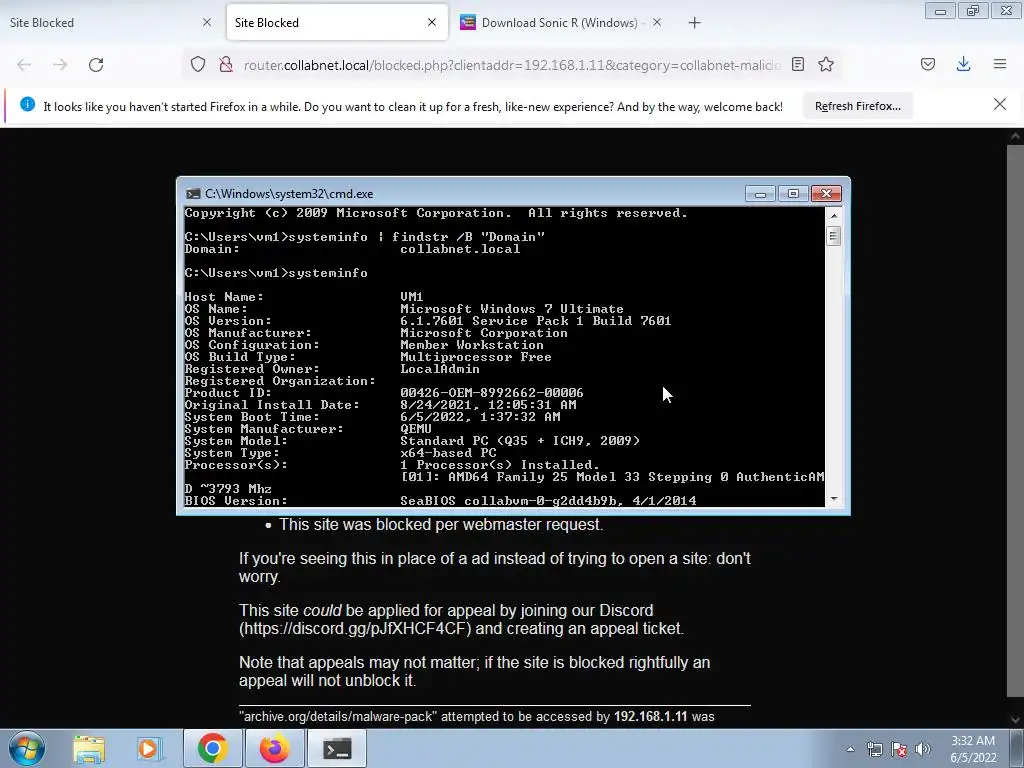The width and height of the screenshot is (1024, 768).
Task: Click the info icon in the notification bar
Action: click(27, 104)
